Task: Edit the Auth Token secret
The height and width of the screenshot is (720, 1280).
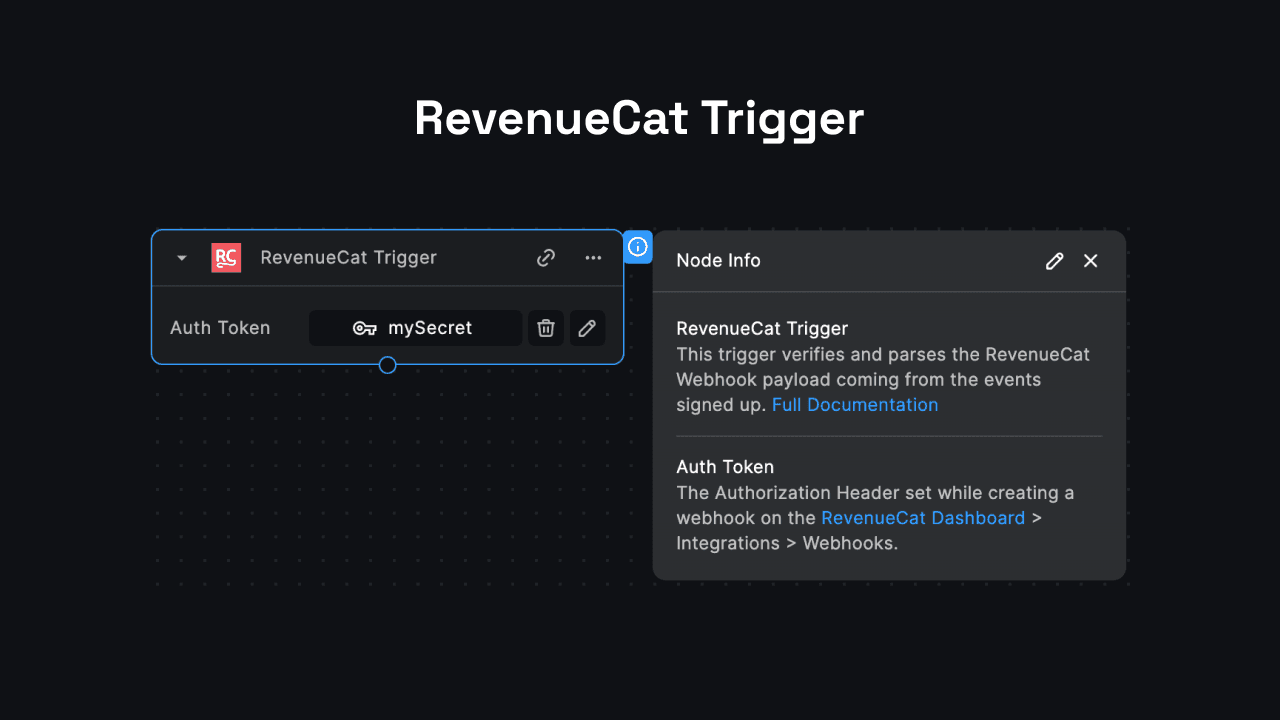Action: tap(587, 328)
